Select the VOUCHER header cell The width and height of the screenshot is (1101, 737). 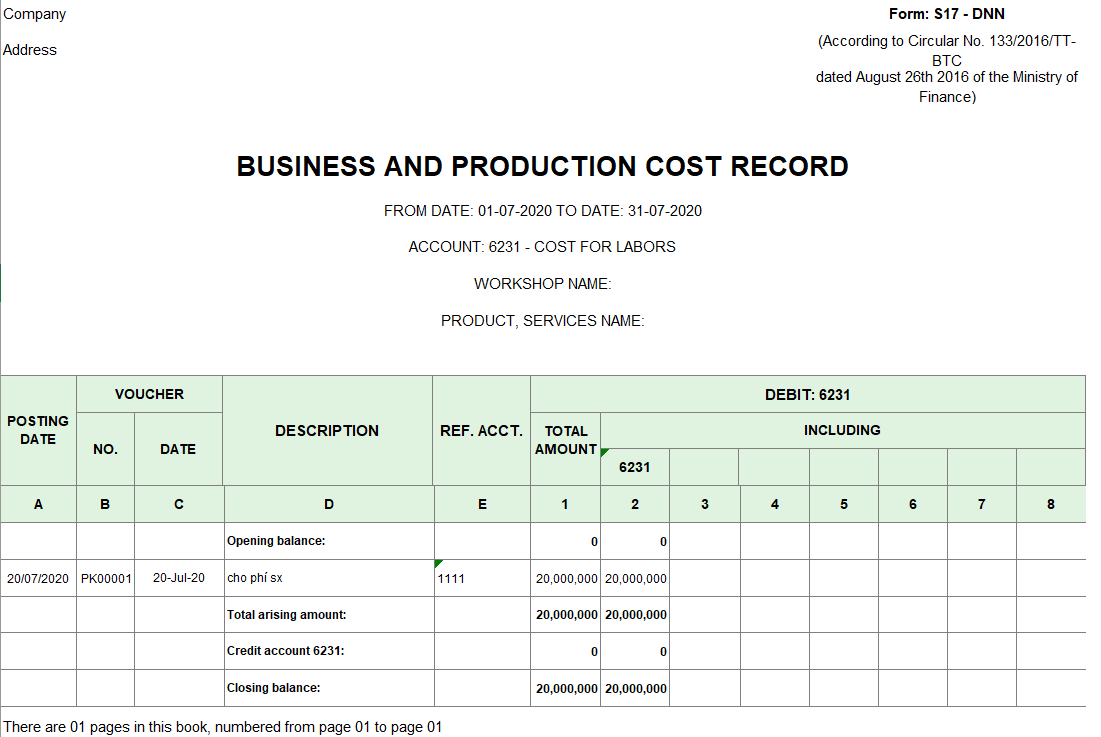pyautogui.click(x=149, y=394)
